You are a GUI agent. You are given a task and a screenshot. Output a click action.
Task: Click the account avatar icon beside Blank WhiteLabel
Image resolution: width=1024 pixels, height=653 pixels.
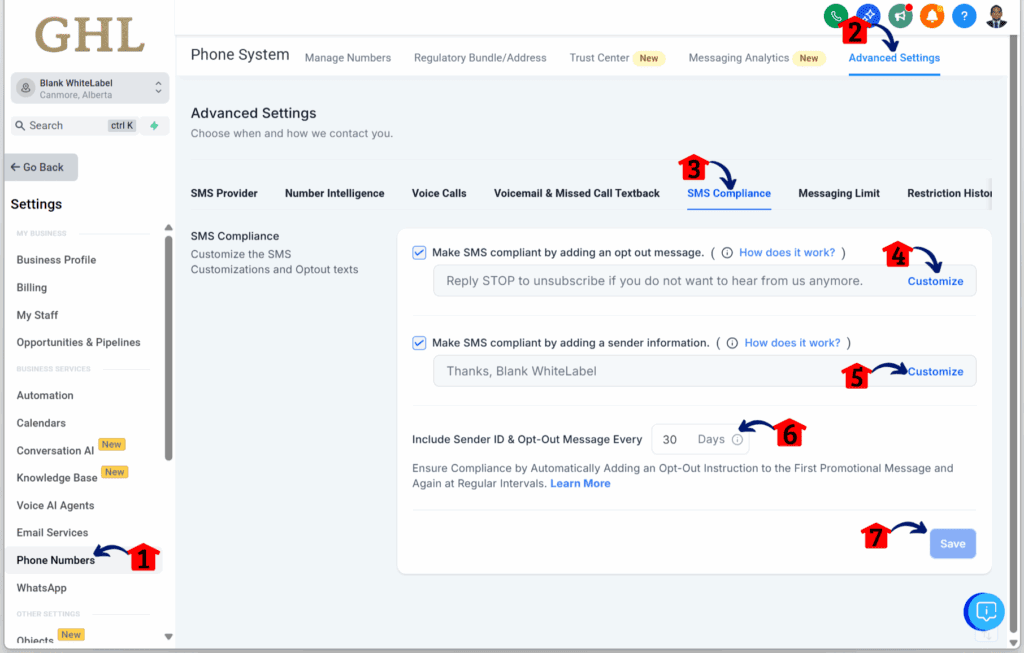[25, 88]
